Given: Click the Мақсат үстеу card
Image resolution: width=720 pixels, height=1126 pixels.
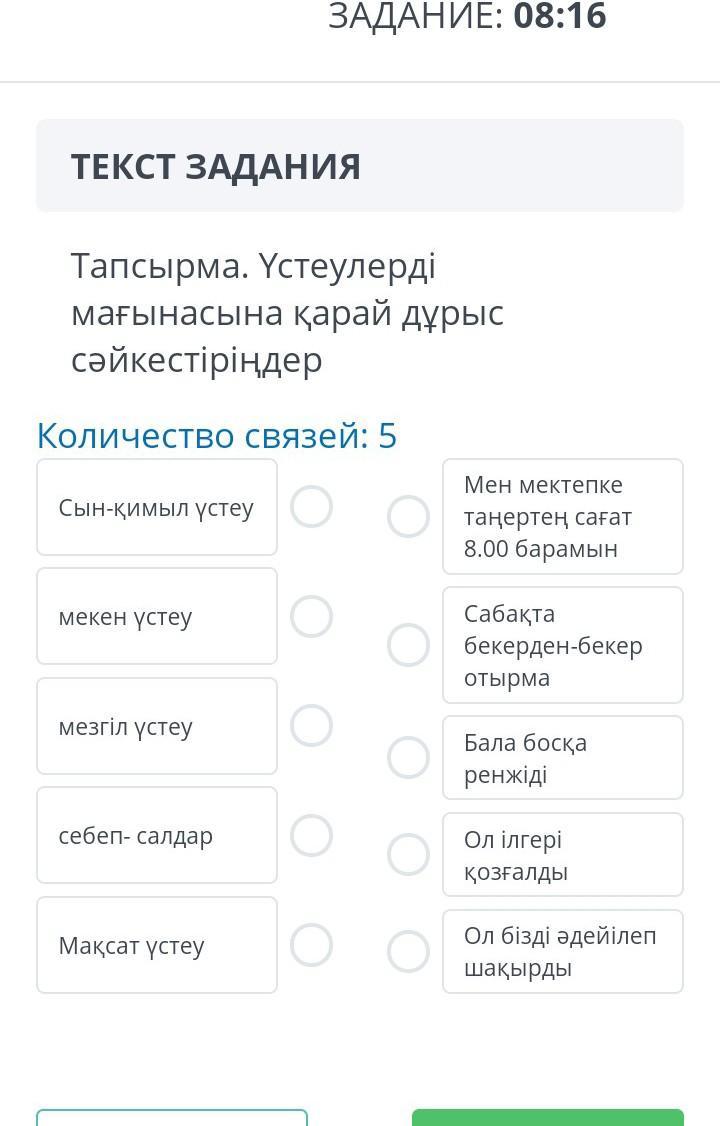Looking at the screenshot, I should pyautogui.click(x=157, y=945).
